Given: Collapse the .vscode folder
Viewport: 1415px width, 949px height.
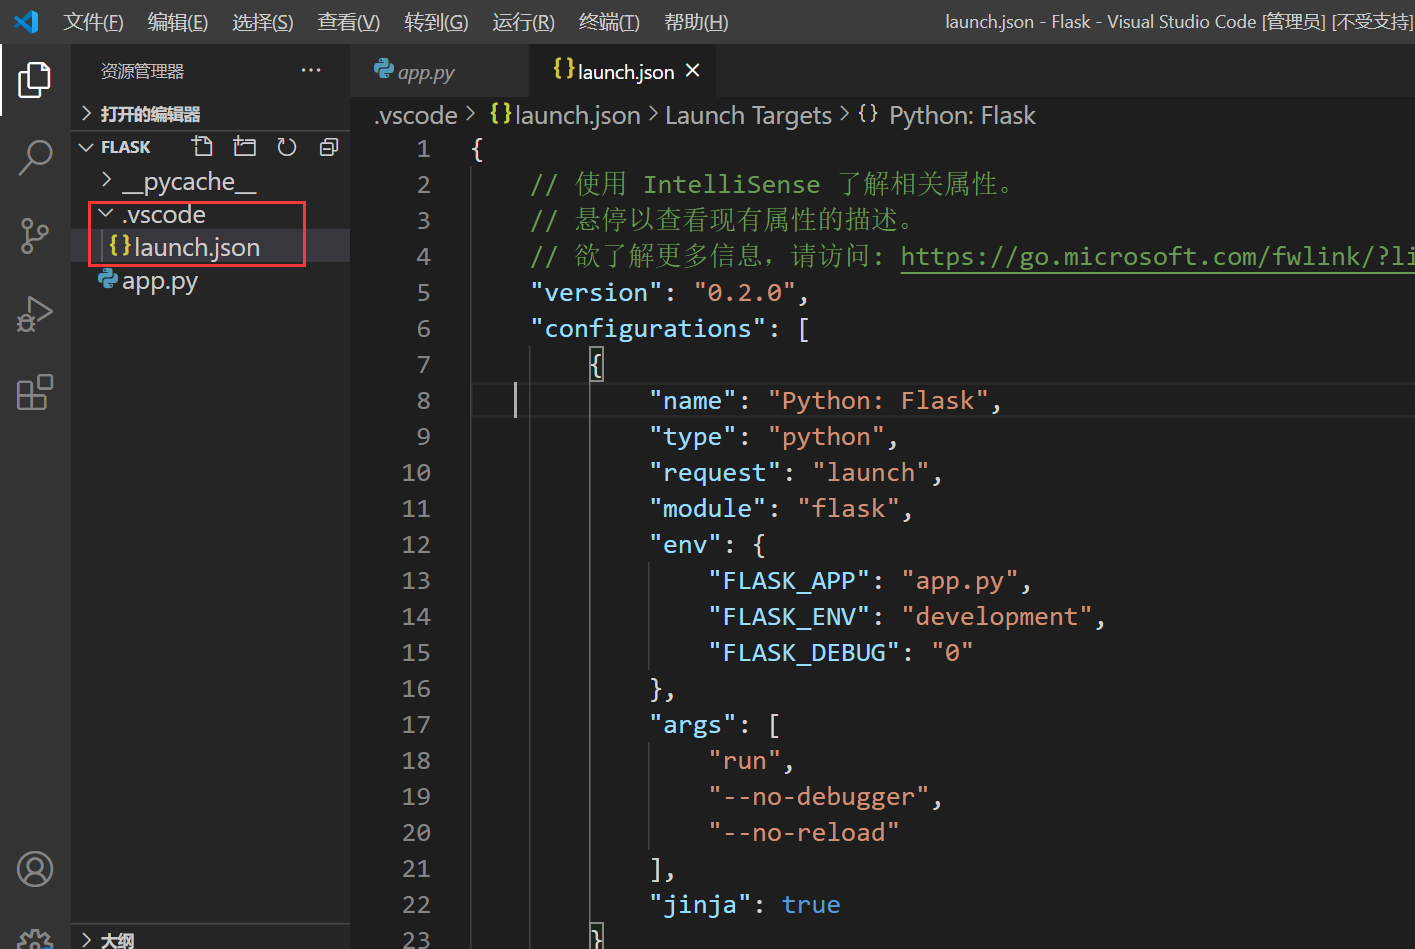Looking at the screenshot, I should 106,213.
